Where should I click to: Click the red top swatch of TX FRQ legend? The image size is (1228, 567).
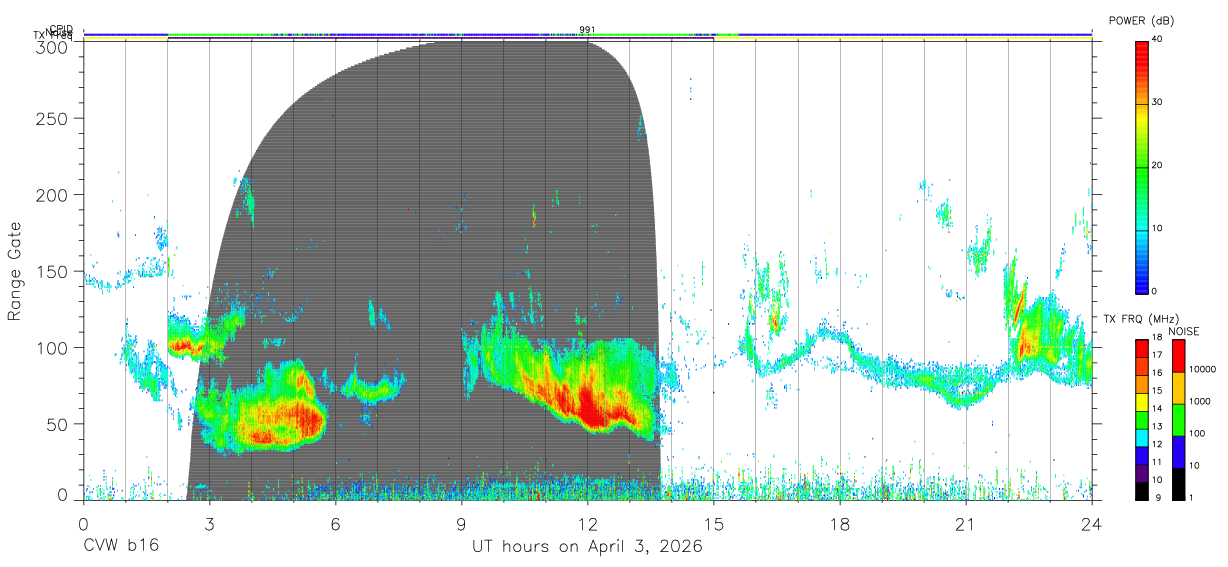(x=1141, y=349)
